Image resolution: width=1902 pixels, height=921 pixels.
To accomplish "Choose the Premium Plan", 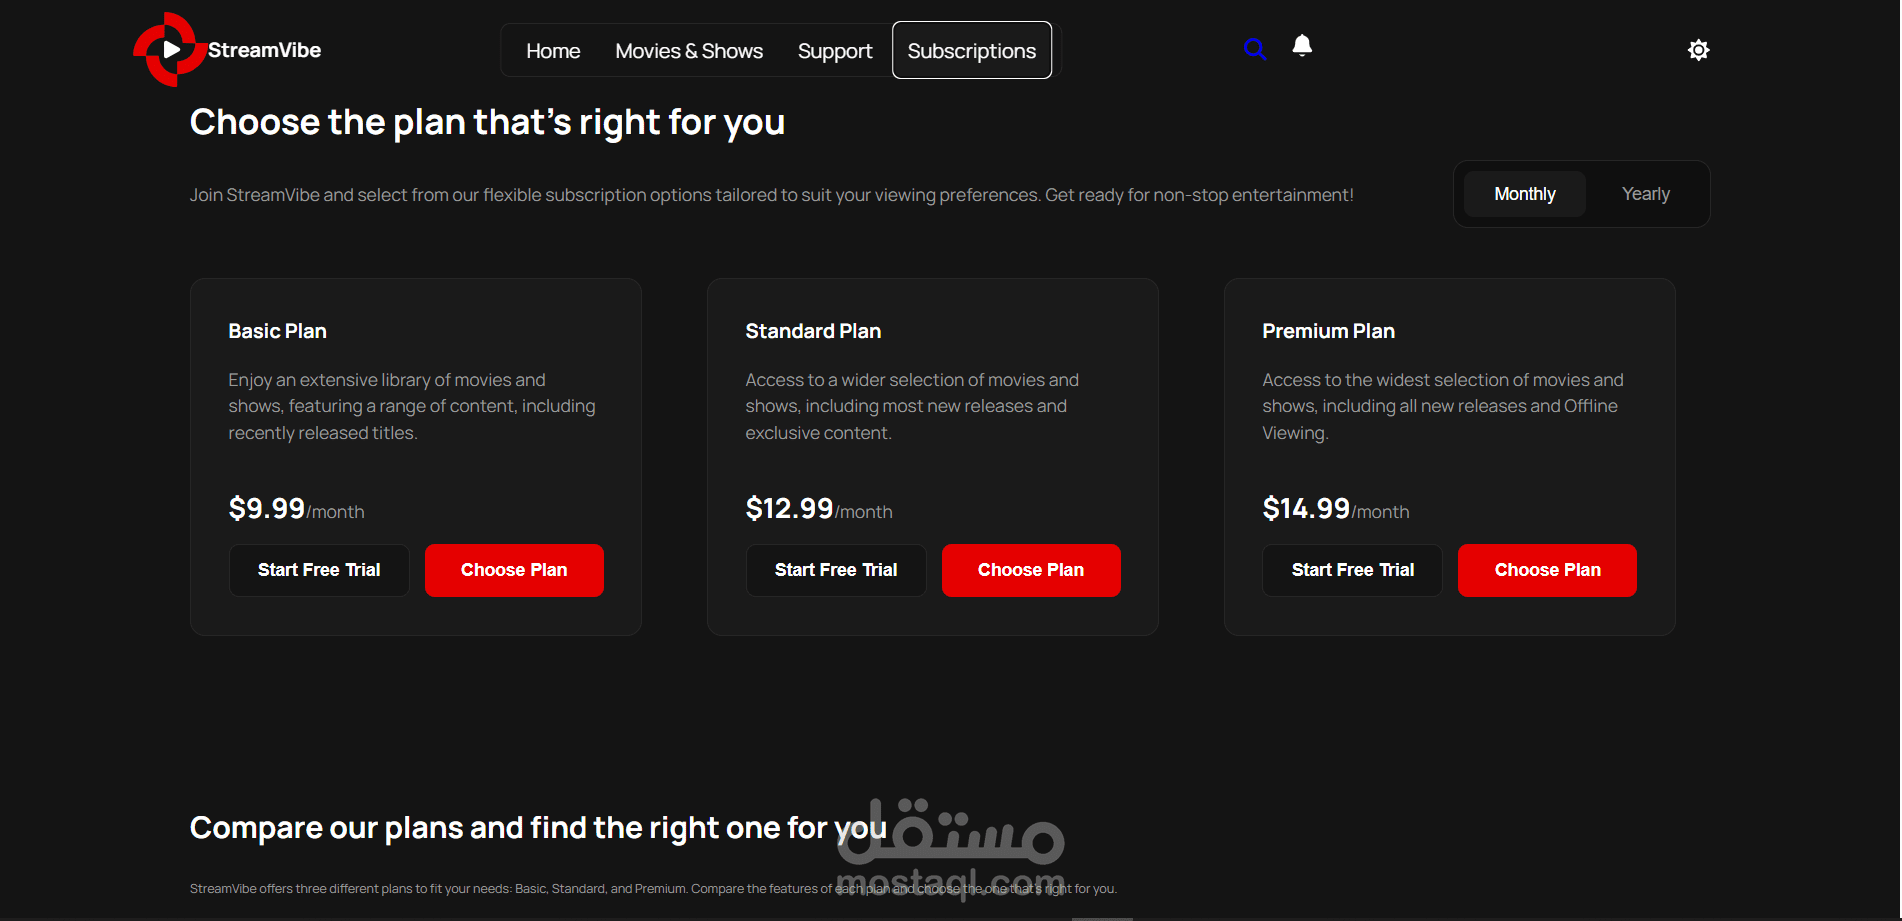I will [x=1547, y=570].
